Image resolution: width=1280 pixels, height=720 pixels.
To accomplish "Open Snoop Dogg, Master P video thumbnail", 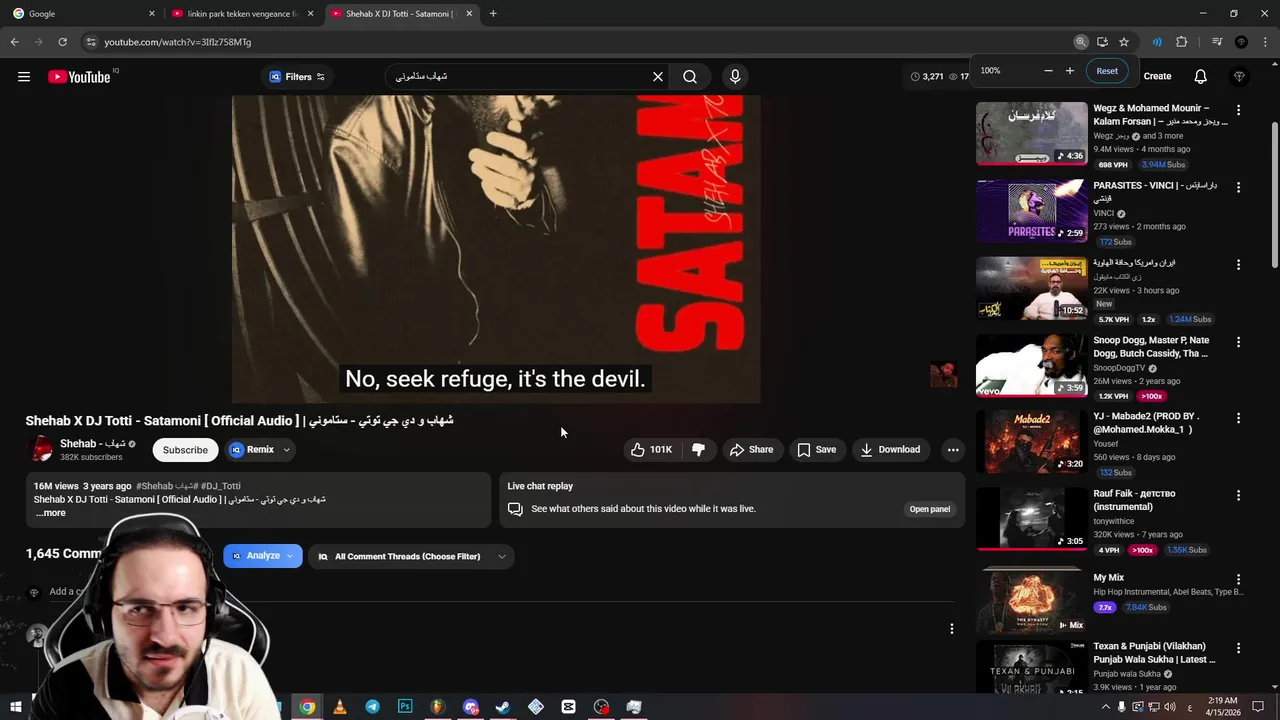I will click(1031, 365).
